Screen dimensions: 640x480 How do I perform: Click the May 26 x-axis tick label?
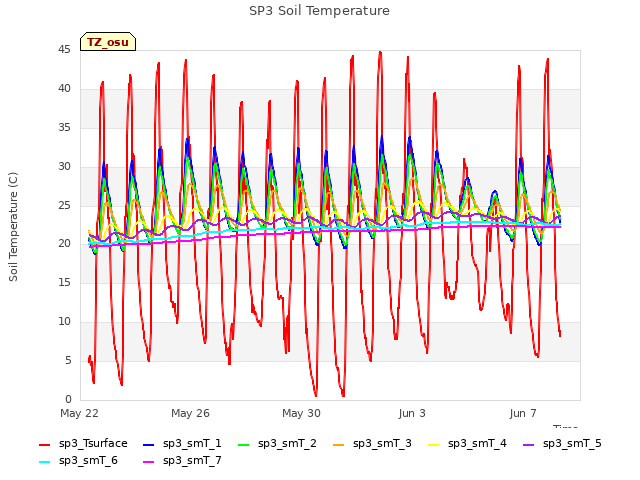tap(190, 413)
